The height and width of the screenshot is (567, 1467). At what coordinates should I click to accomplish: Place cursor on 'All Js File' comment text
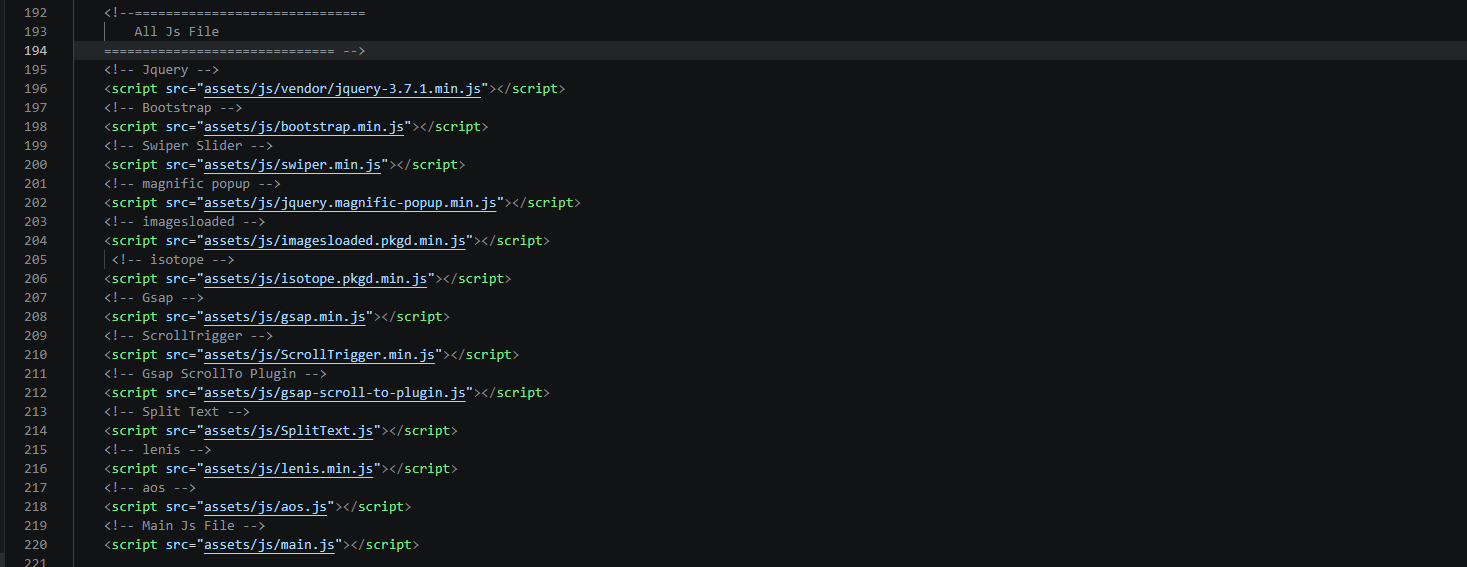(x=177, y=31)
